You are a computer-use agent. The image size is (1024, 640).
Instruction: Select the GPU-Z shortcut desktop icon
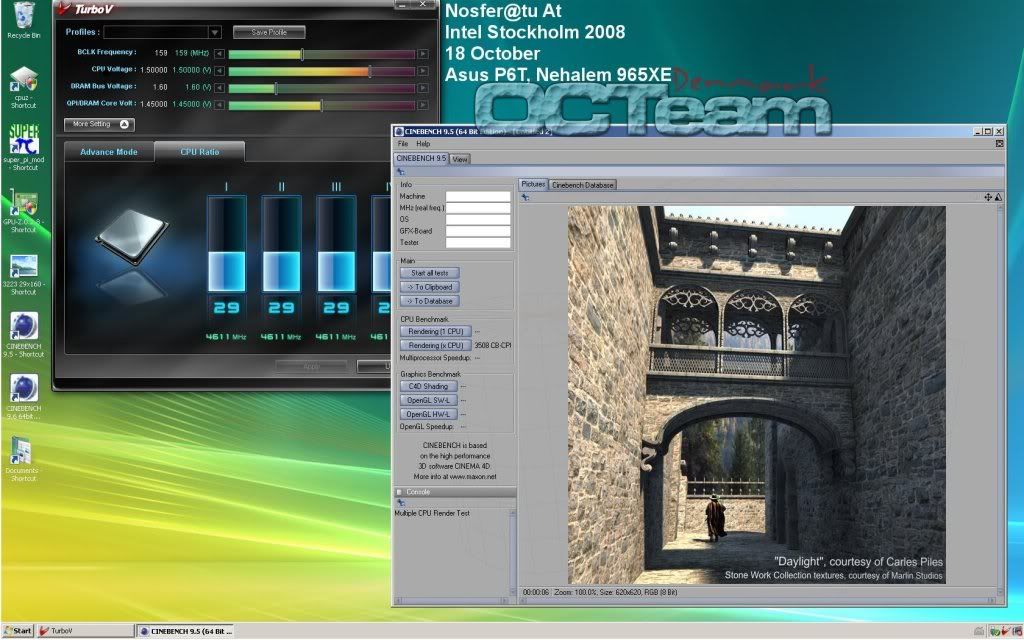24,210
